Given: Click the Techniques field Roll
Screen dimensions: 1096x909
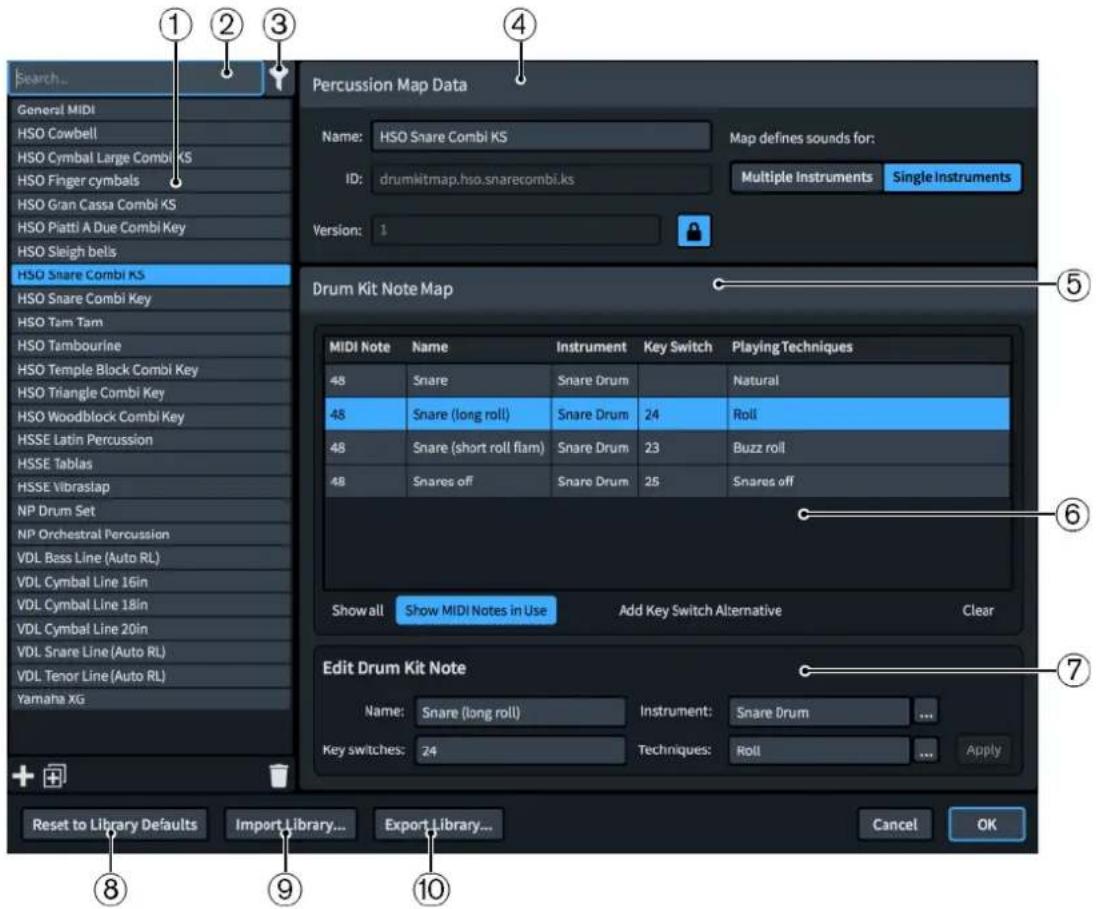Looking at the screenshot, I should [x=819, y=751].
